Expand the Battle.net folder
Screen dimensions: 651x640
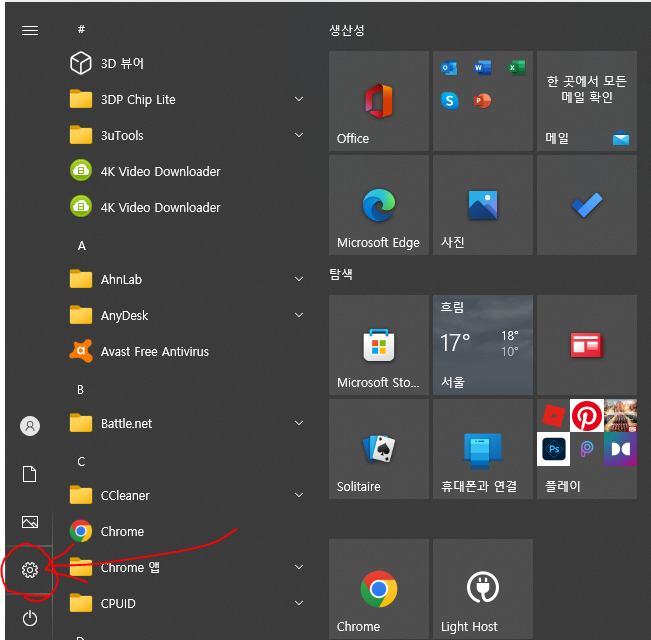[x=299, y=423]
